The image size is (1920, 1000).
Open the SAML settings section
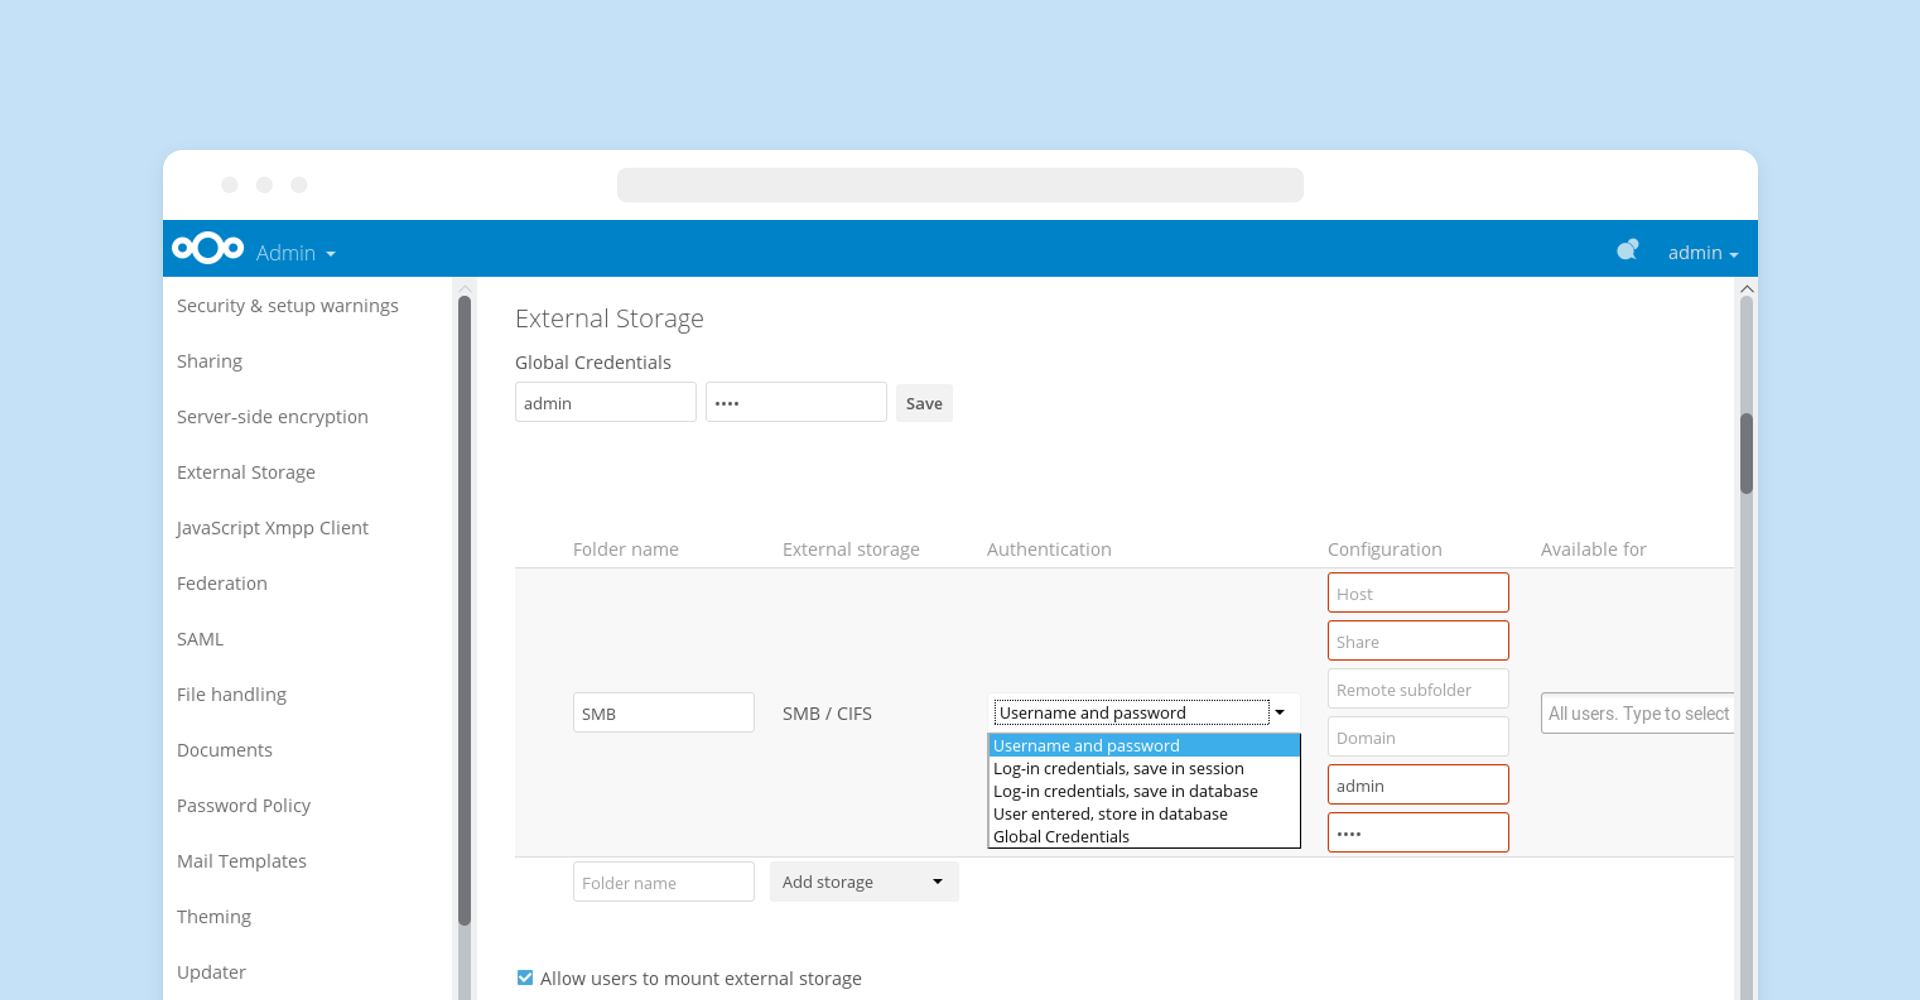click(x=199, y=638)
